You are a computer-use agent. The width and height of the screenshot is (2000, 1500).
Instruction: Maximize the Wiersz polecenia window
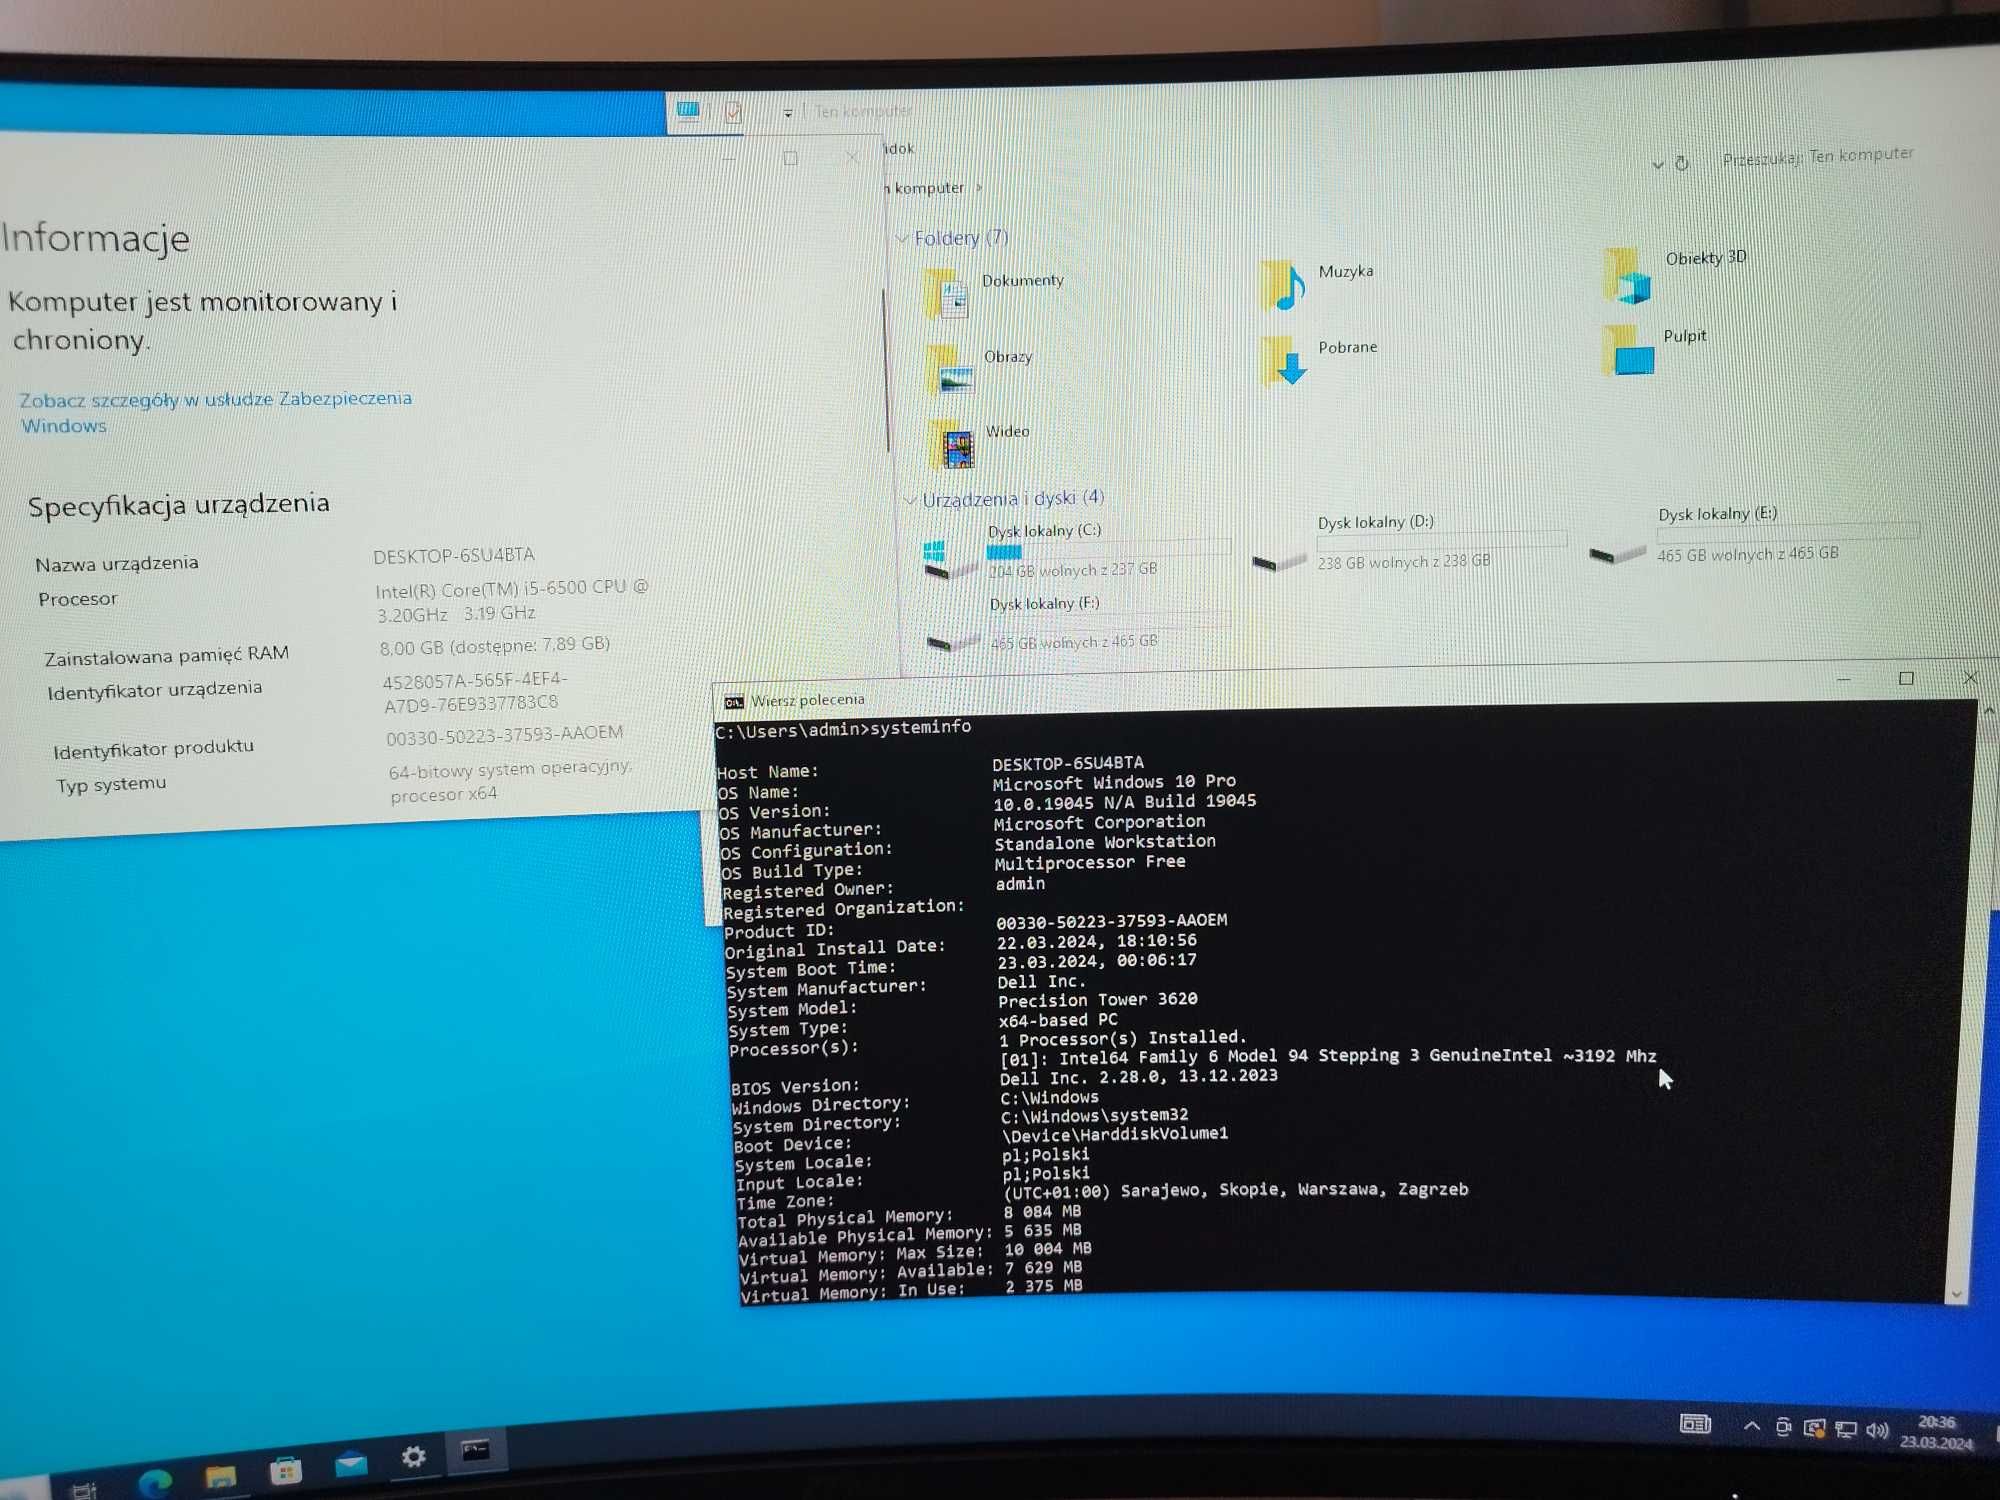pyautogui.click(x=1906, y=678)
